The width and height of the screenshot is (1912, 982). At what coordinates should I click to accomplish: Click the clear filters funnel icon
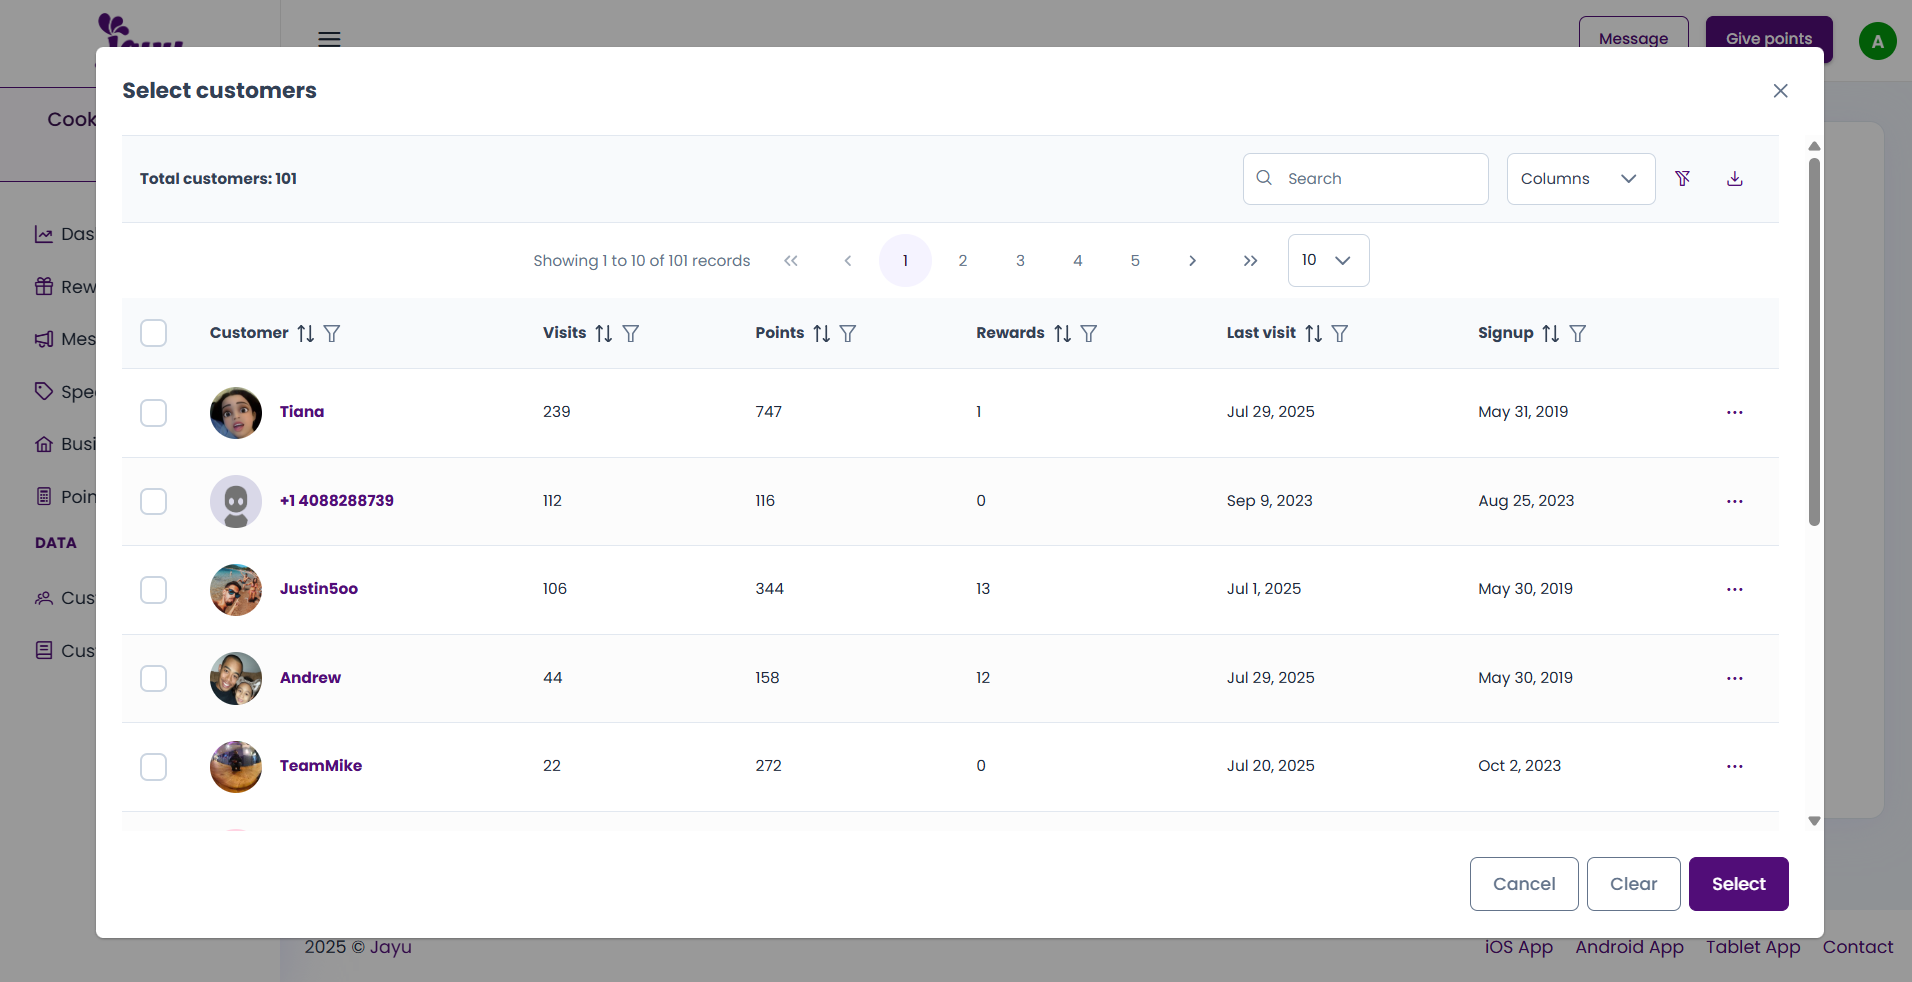1683,178
